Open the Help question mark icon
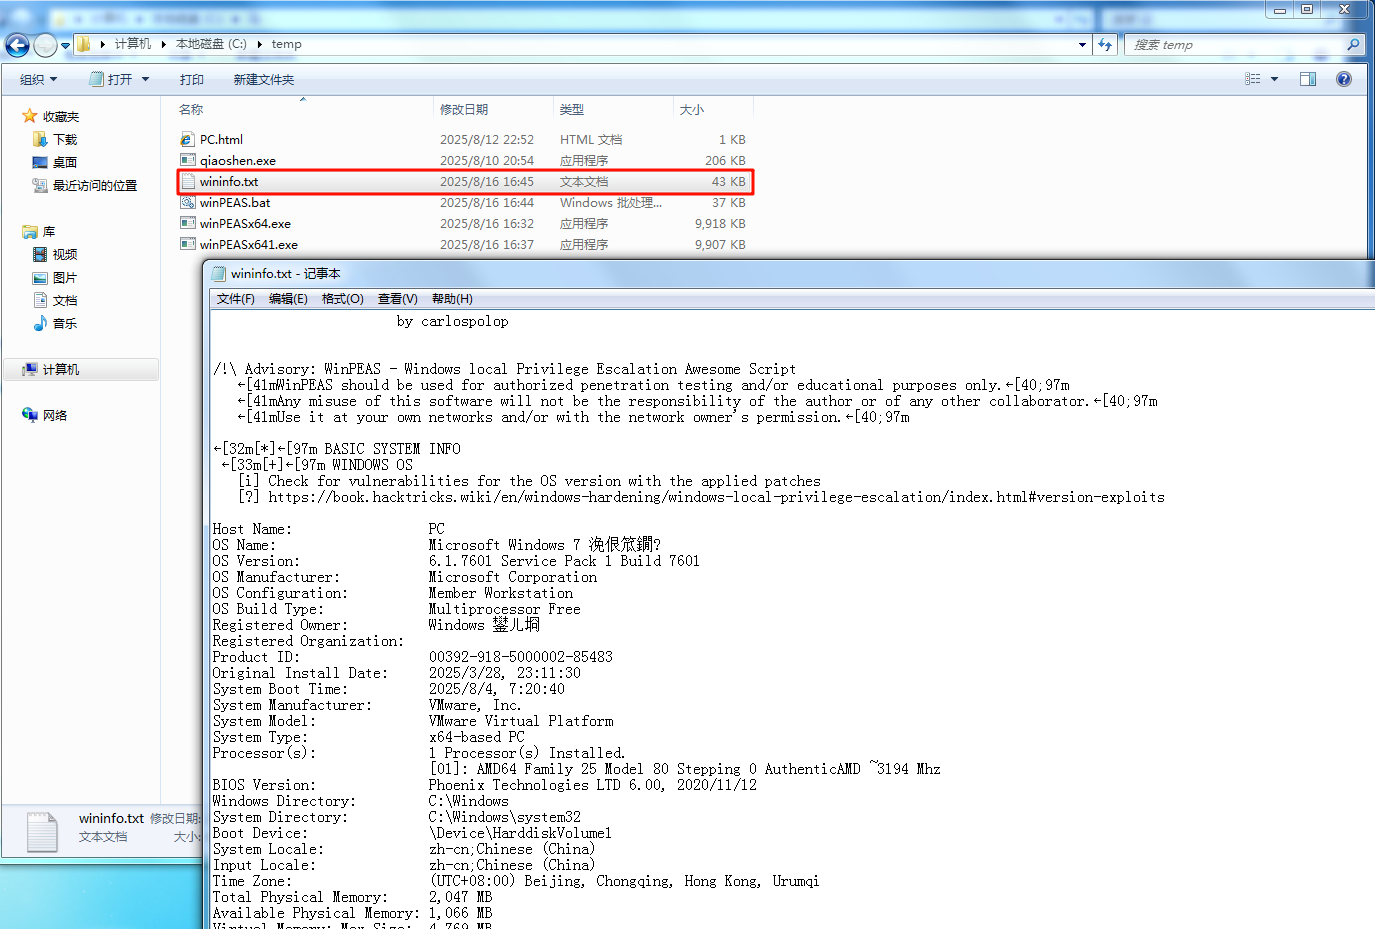Image resolution: width=1375 pixels, height=929 pixels. tap(1344, 79)
